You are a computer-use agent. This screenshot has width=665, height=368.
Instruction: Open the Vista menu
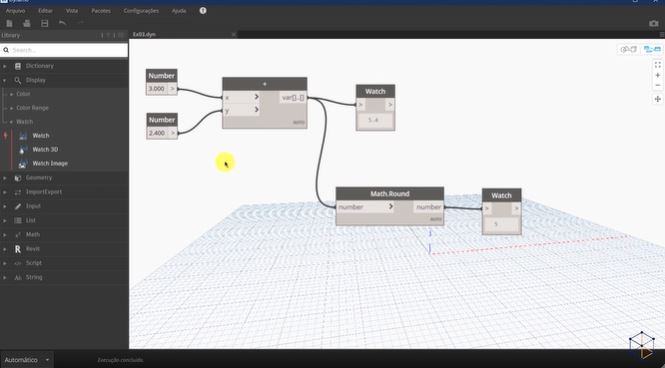tap(72, 11)
